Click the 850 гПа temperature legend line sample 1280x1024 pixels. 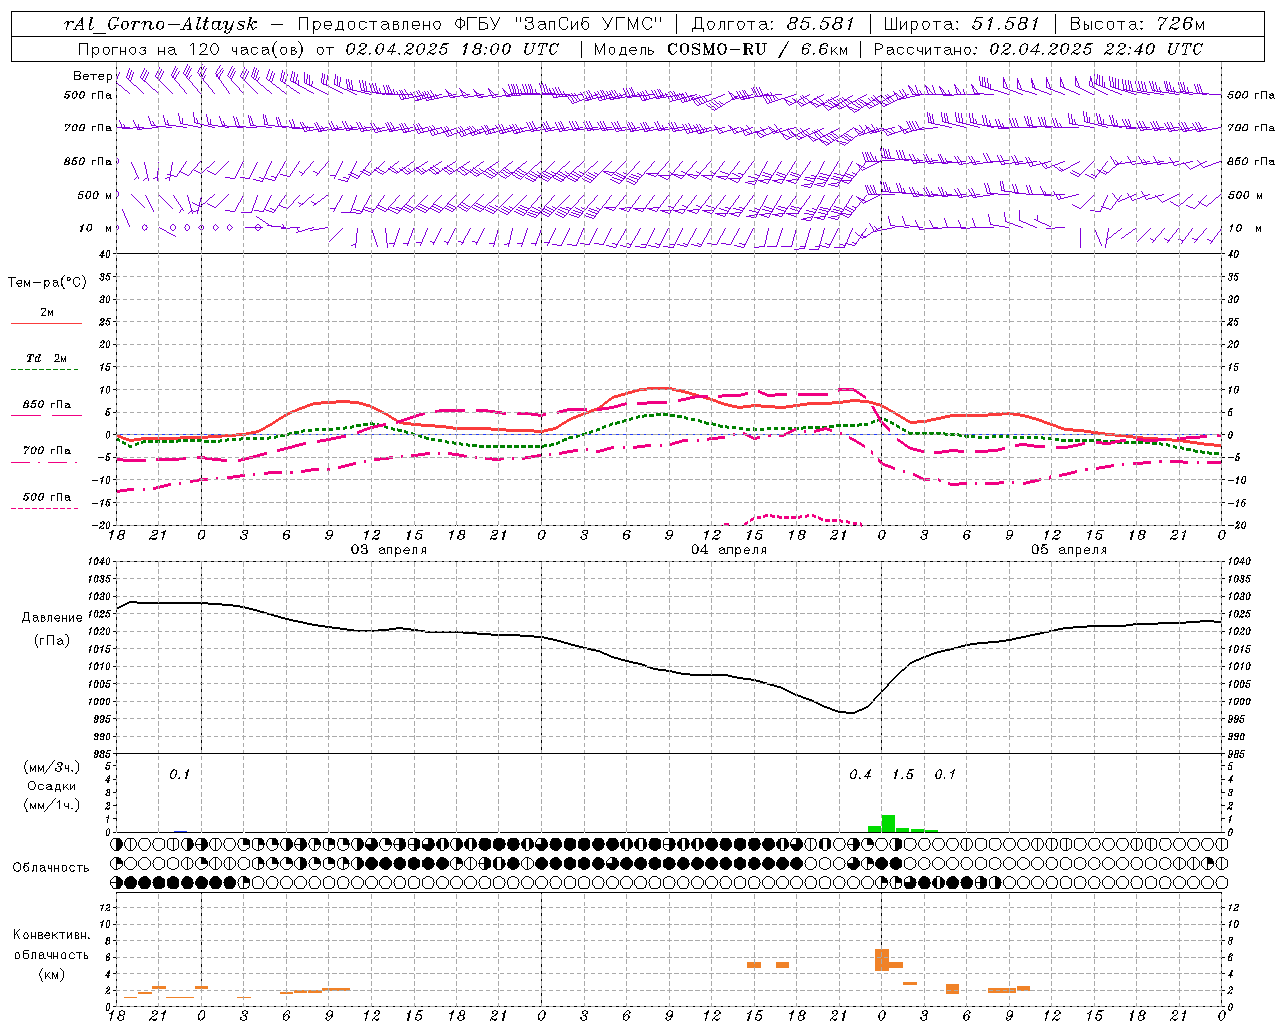click(x=46, y=415)
